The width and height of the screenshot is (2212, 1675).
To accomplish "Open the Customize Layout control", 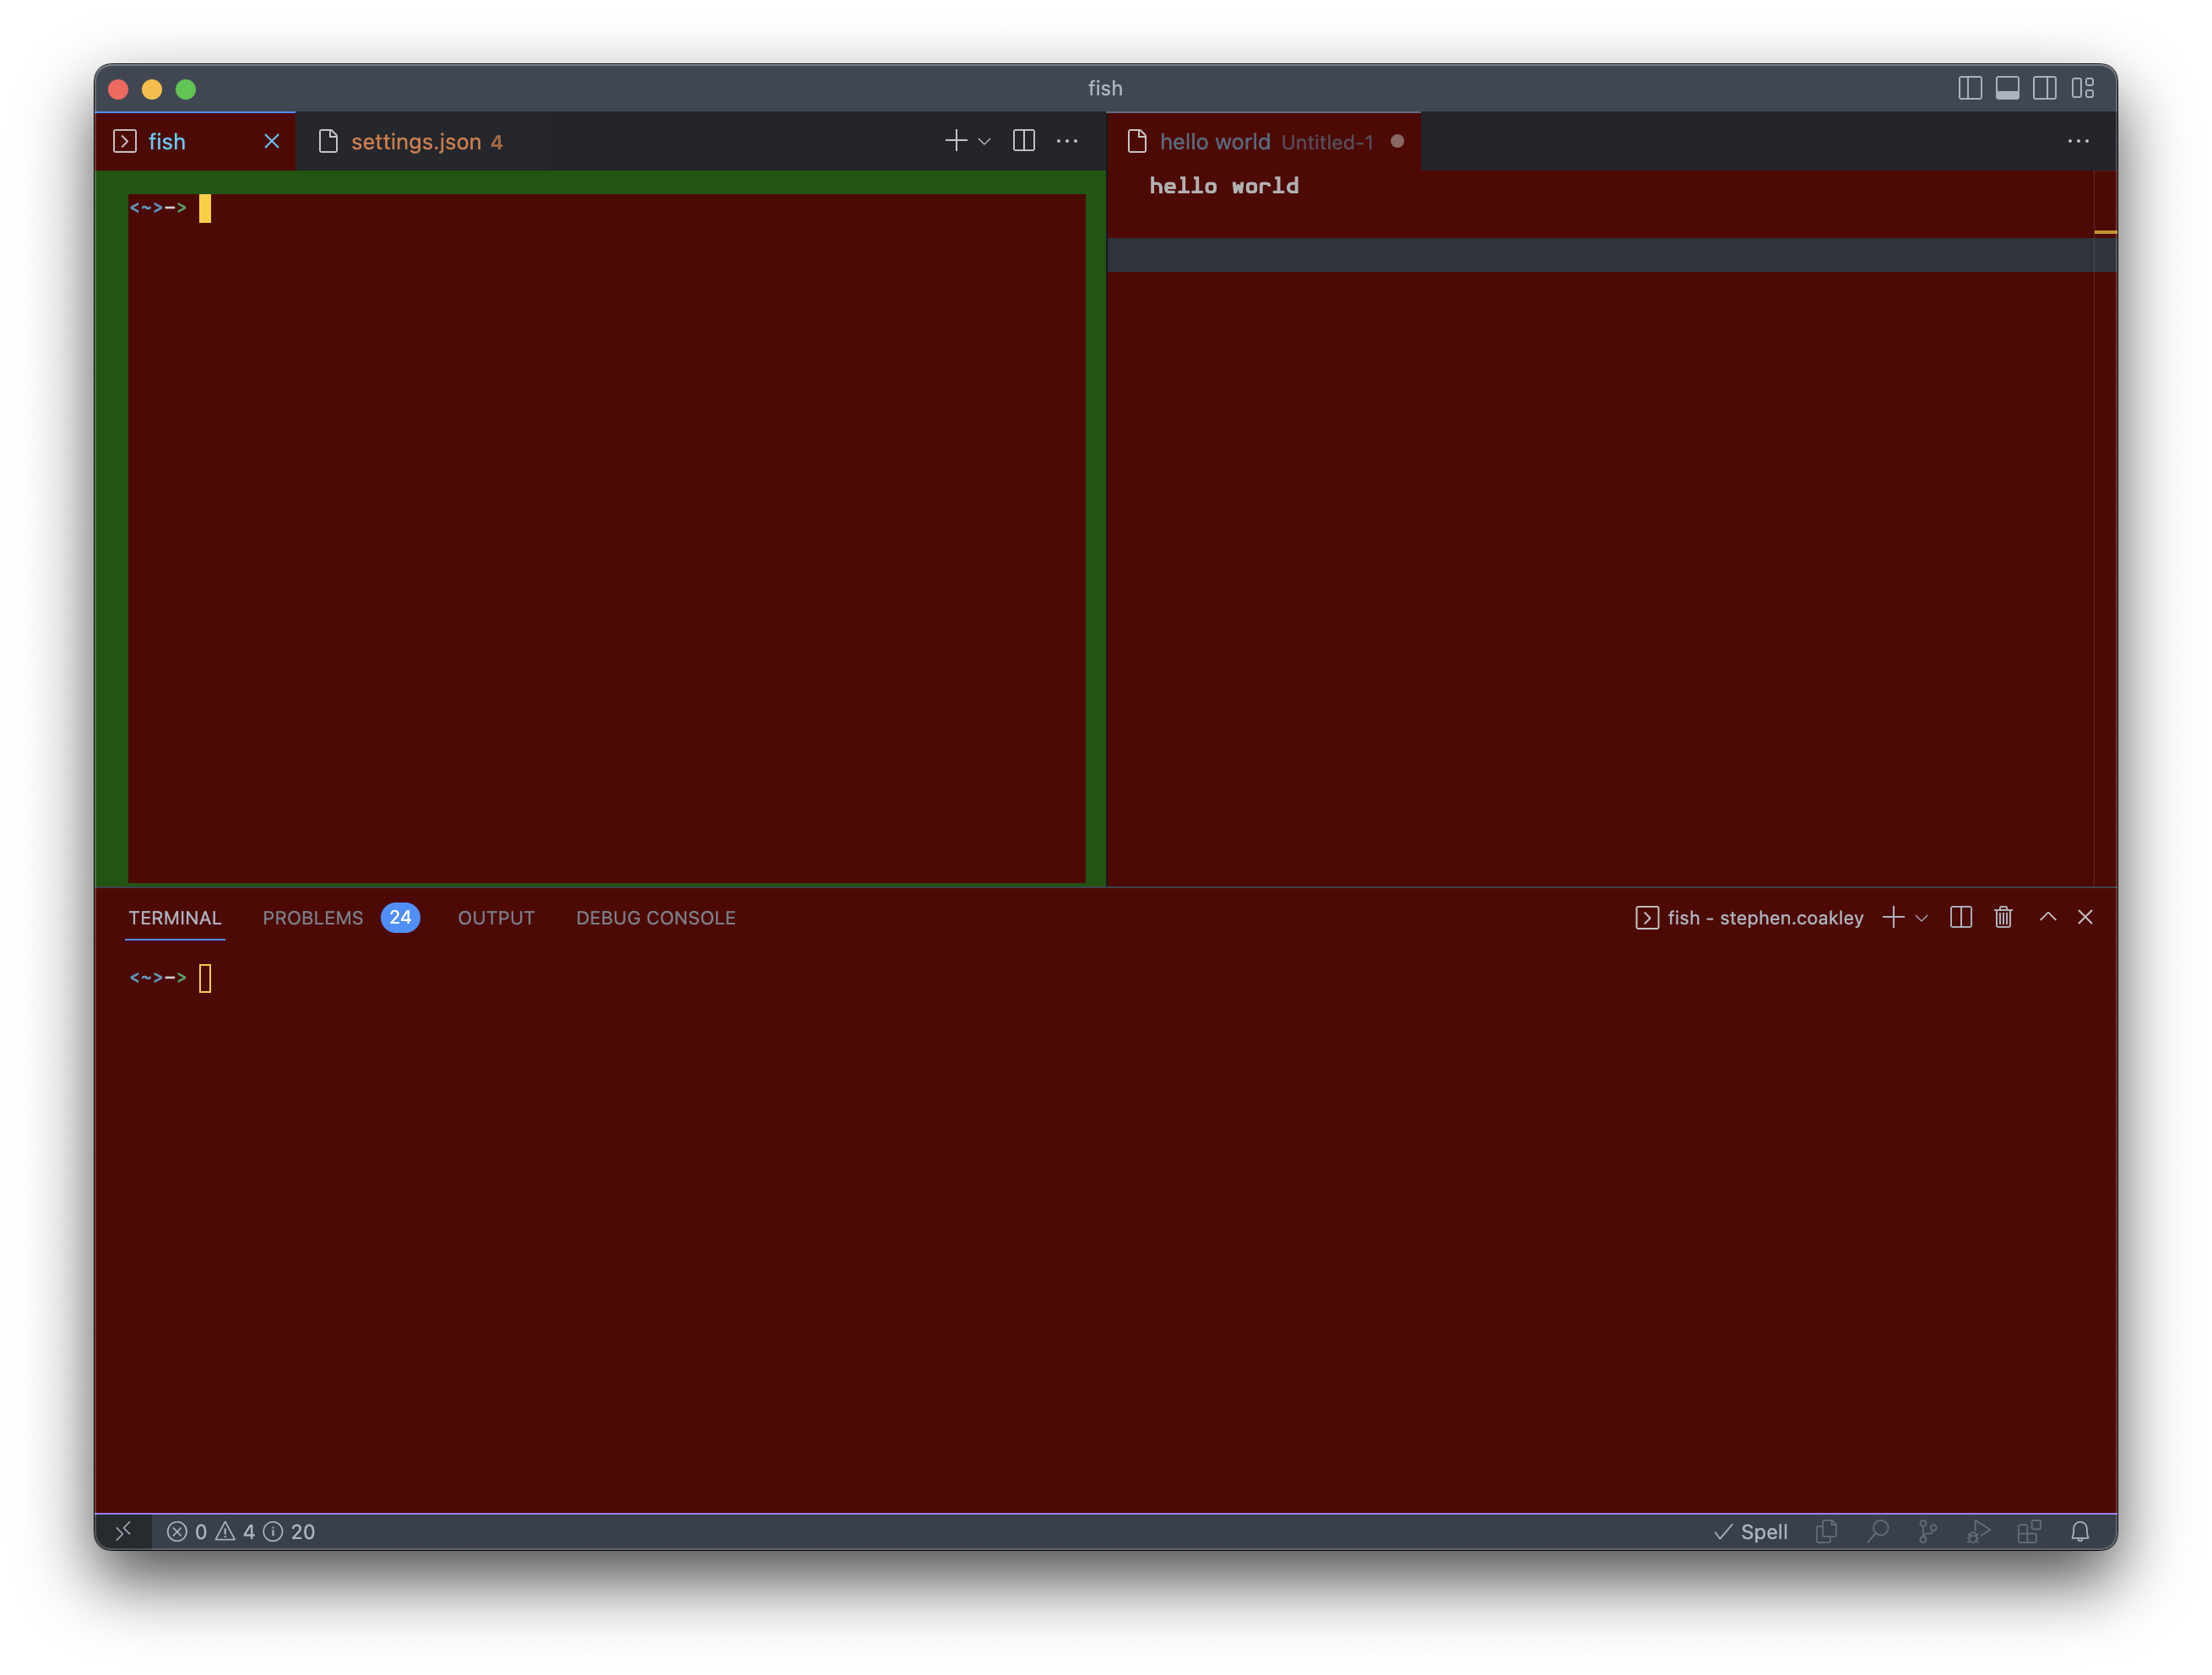I will [x=2084, y=88].
